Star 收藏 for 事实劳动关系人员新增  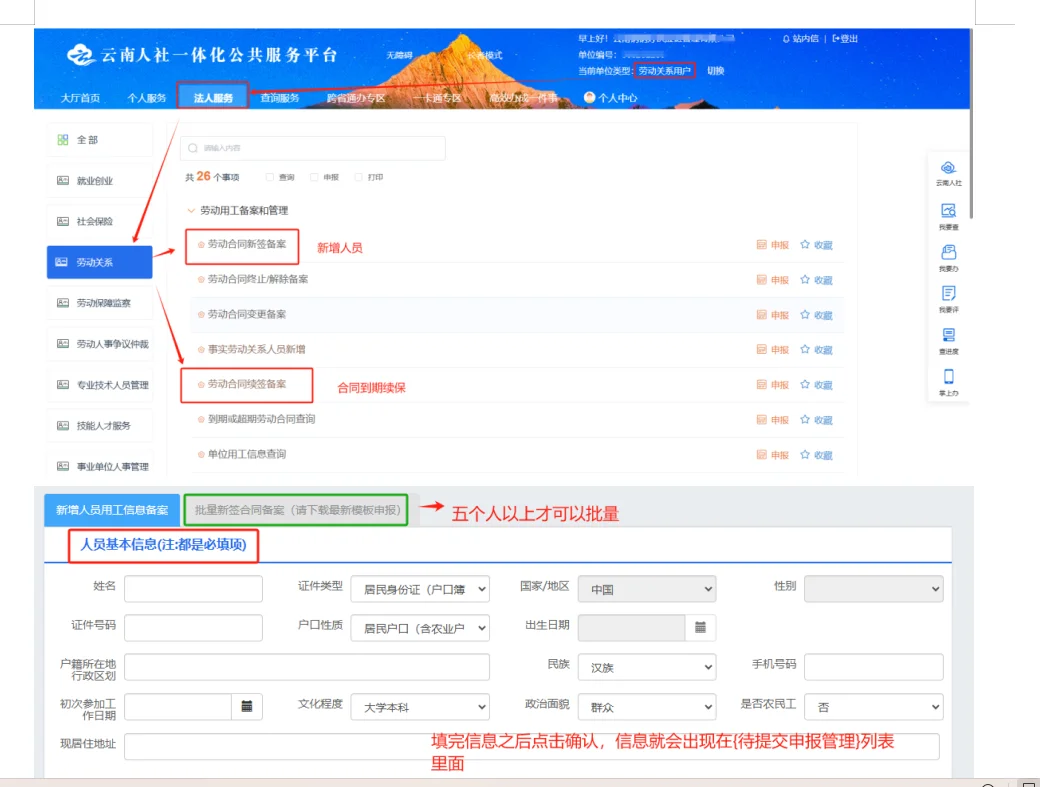point(816,349)
